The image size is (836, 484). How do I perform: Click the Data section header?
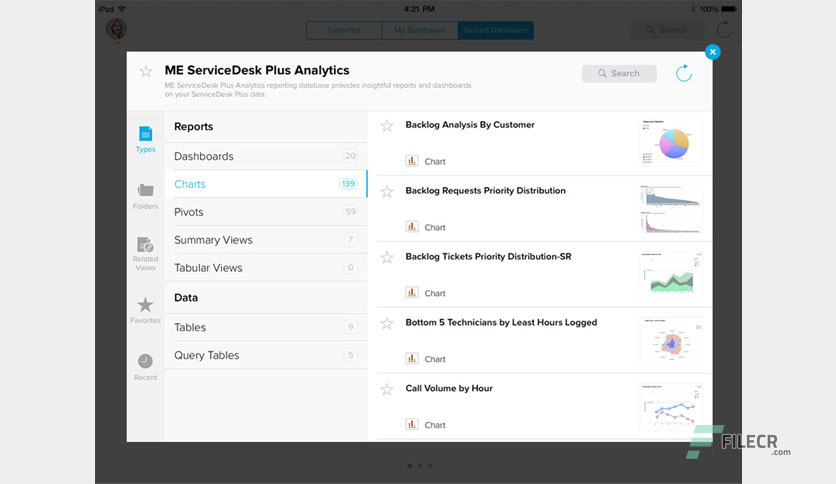pos(186,297)
